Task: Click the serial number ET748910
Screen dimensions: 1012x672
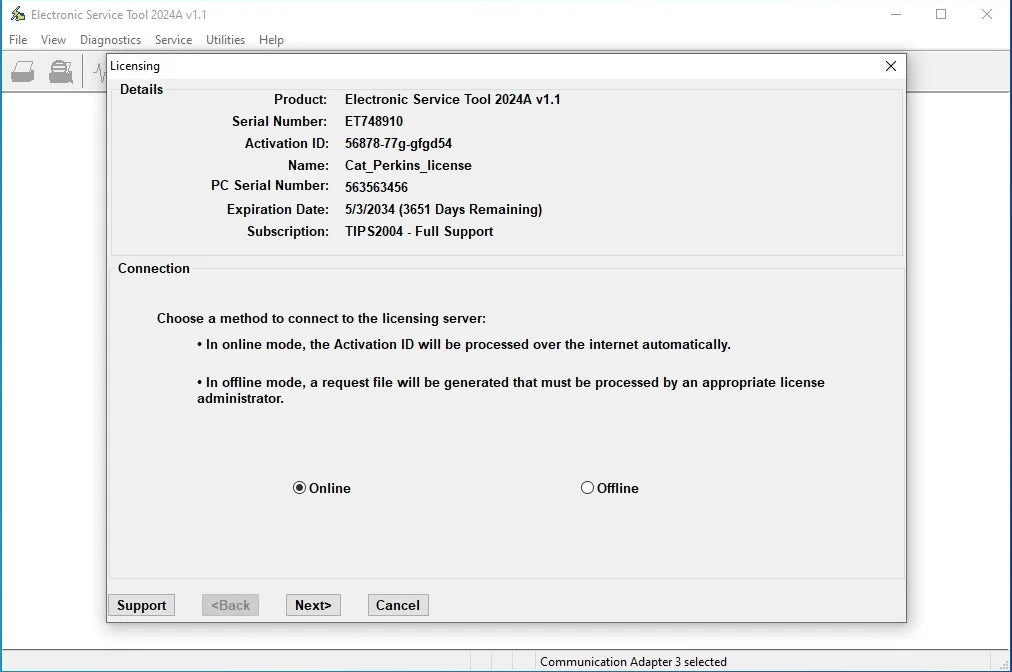Action: tap(374, 121)
